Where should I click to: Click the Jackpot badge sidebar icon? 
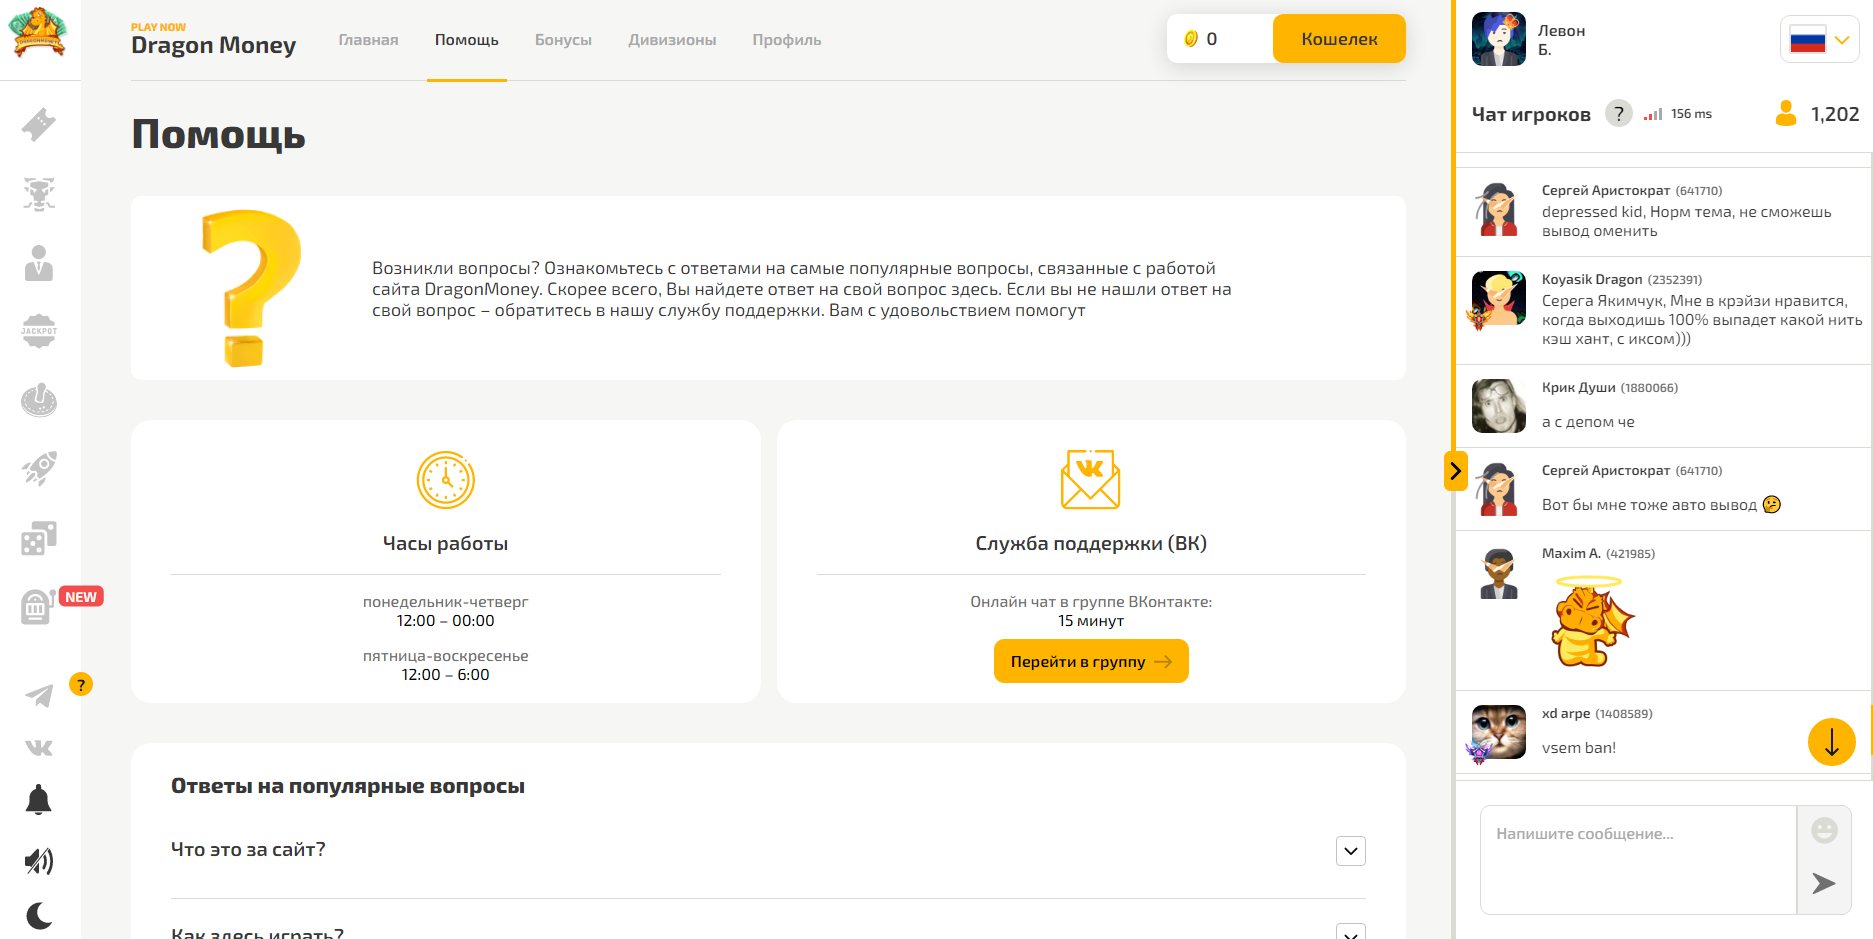39,331
